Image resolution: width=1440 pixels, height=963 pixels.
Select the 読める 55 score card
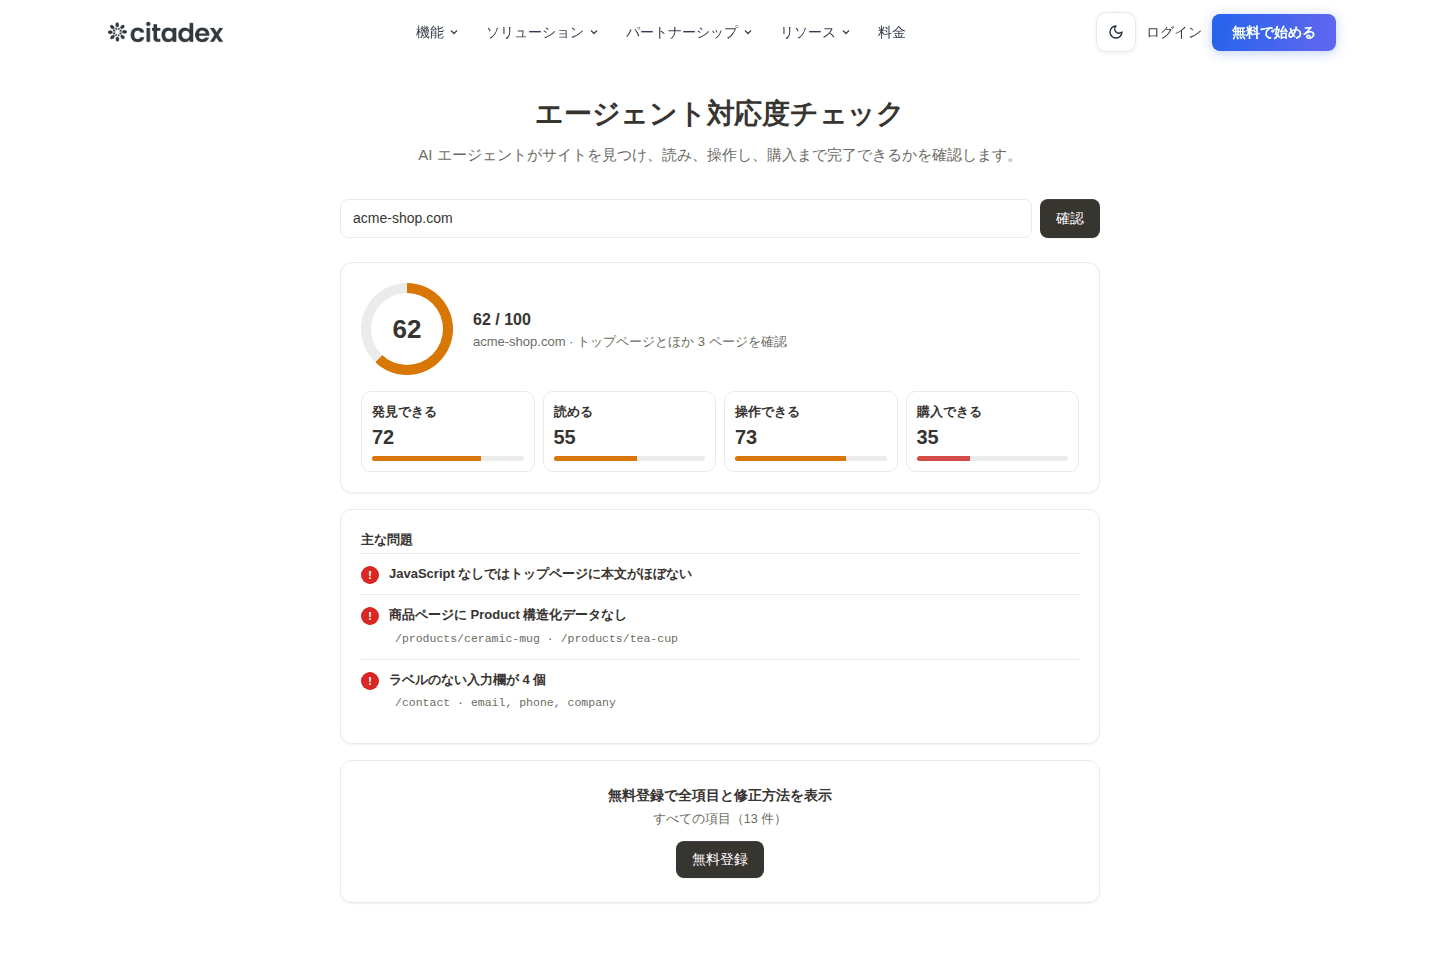tap(629, 431)
